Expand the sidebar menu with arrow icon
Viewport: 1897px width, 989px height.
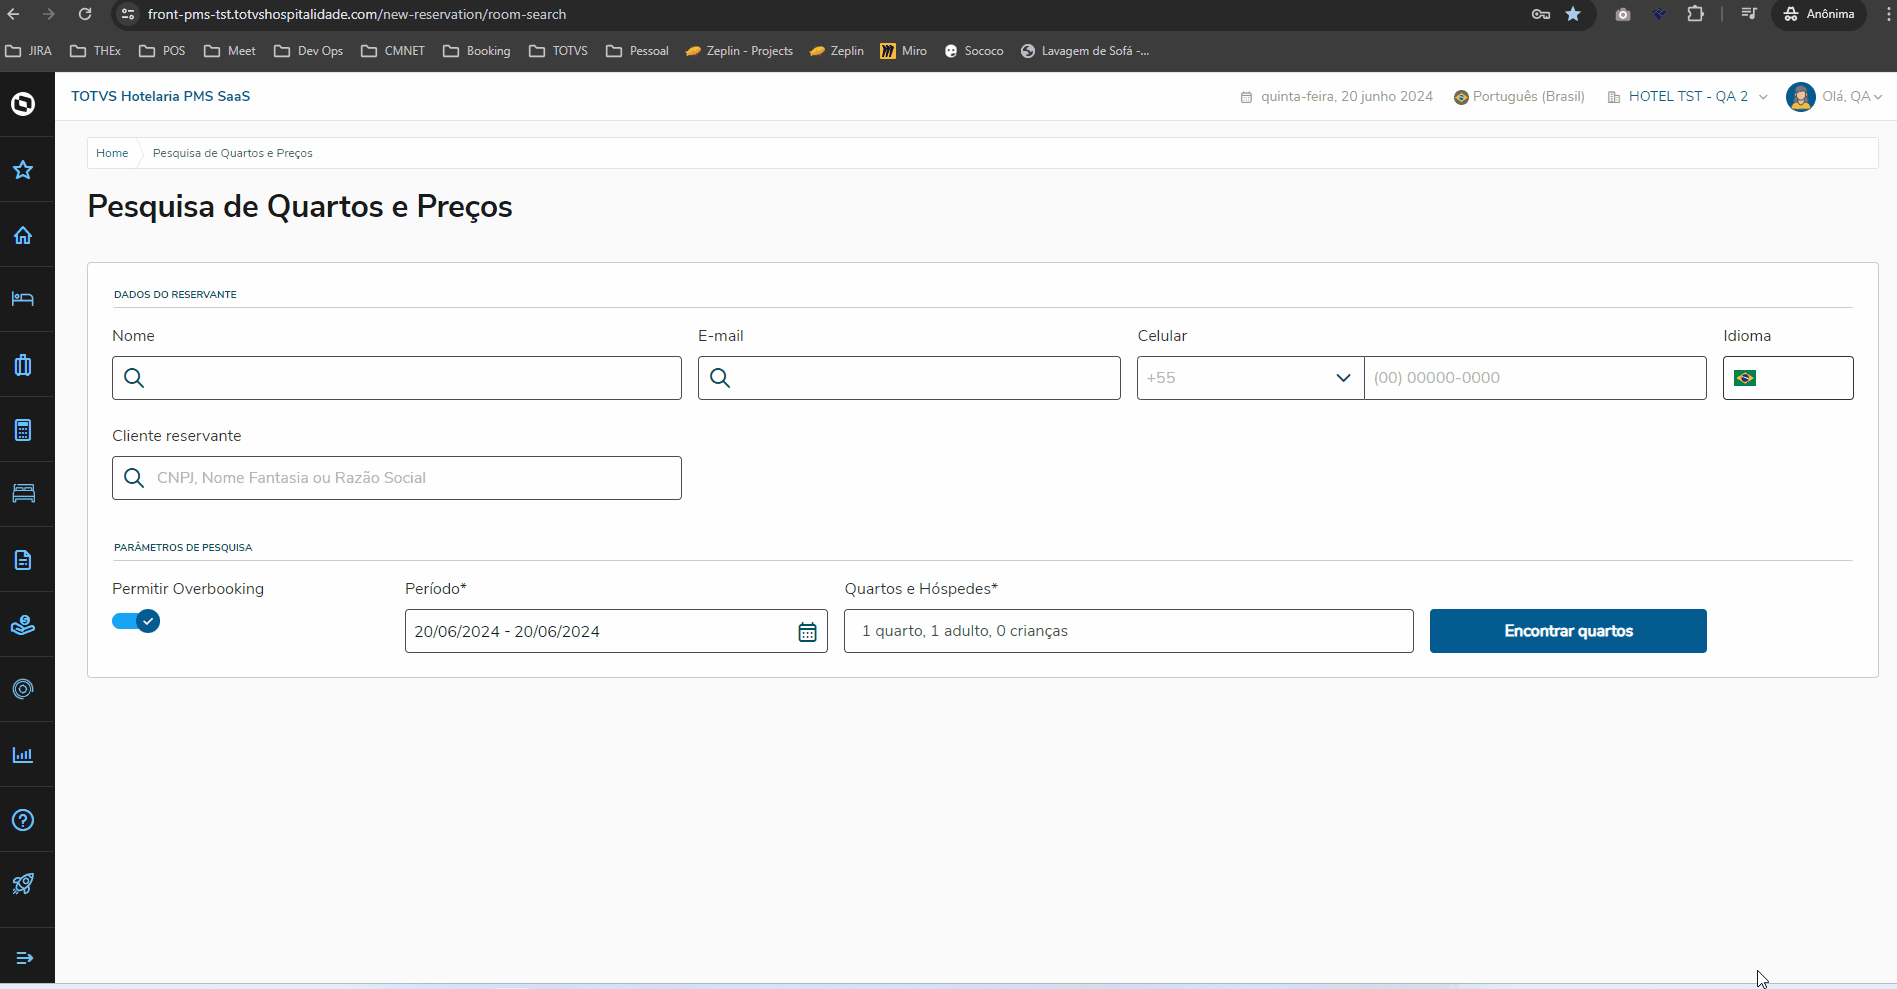[25, 958]
